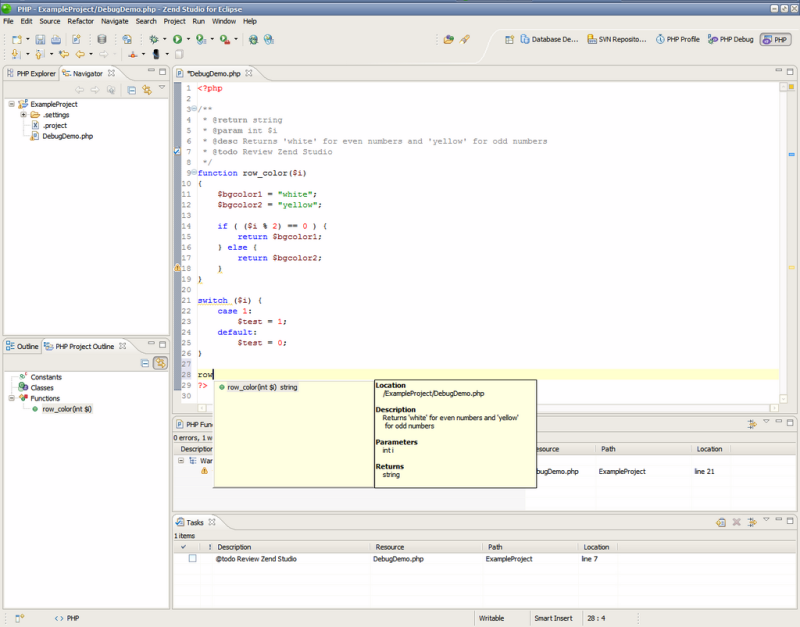
Task: Toggle fold on row_color function at line 9
Action: pos(194,173)
